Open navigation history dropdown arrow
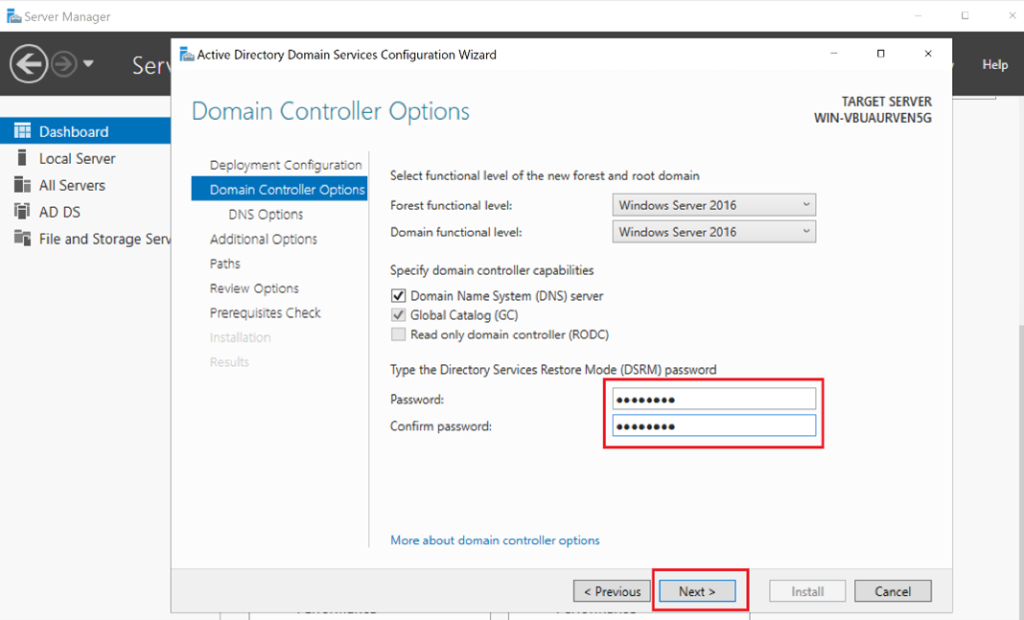 [x=88, y=64]
